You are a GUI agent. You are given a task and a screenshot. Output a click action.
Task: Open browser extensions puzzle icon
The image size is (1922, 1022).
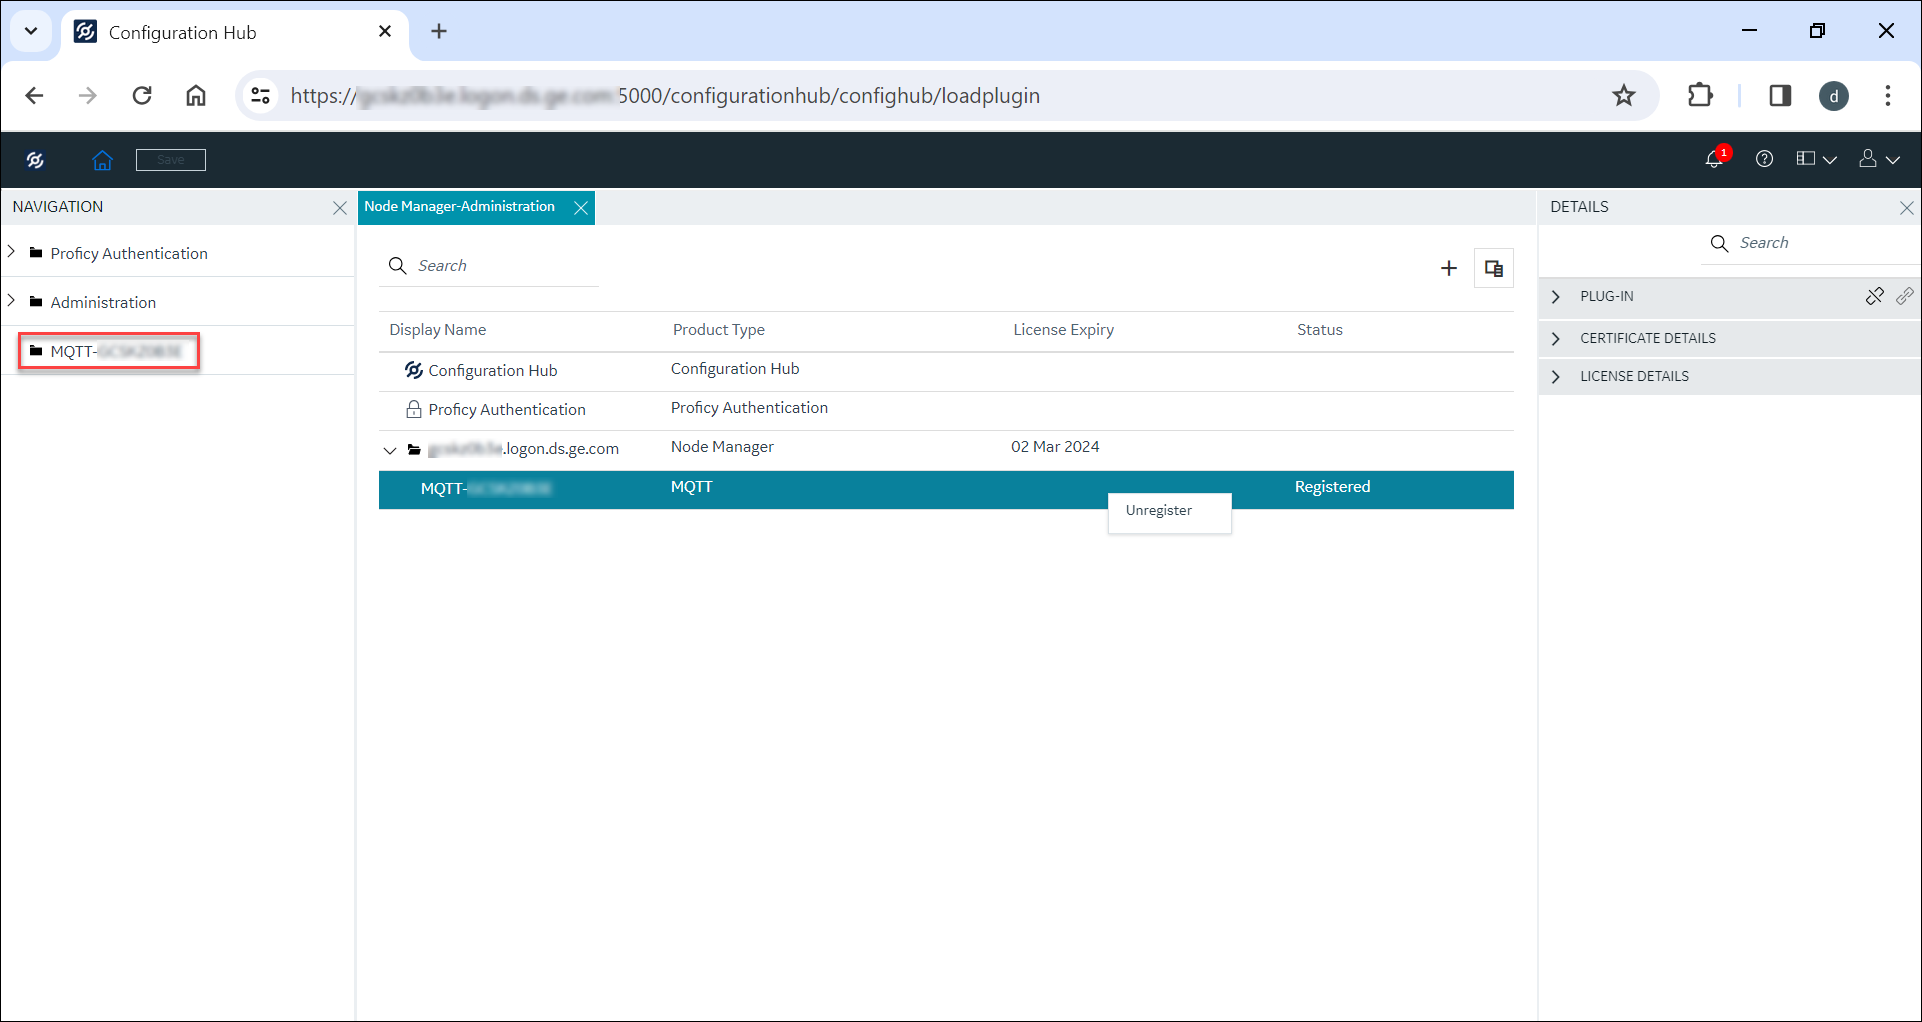click(1700, 96)
